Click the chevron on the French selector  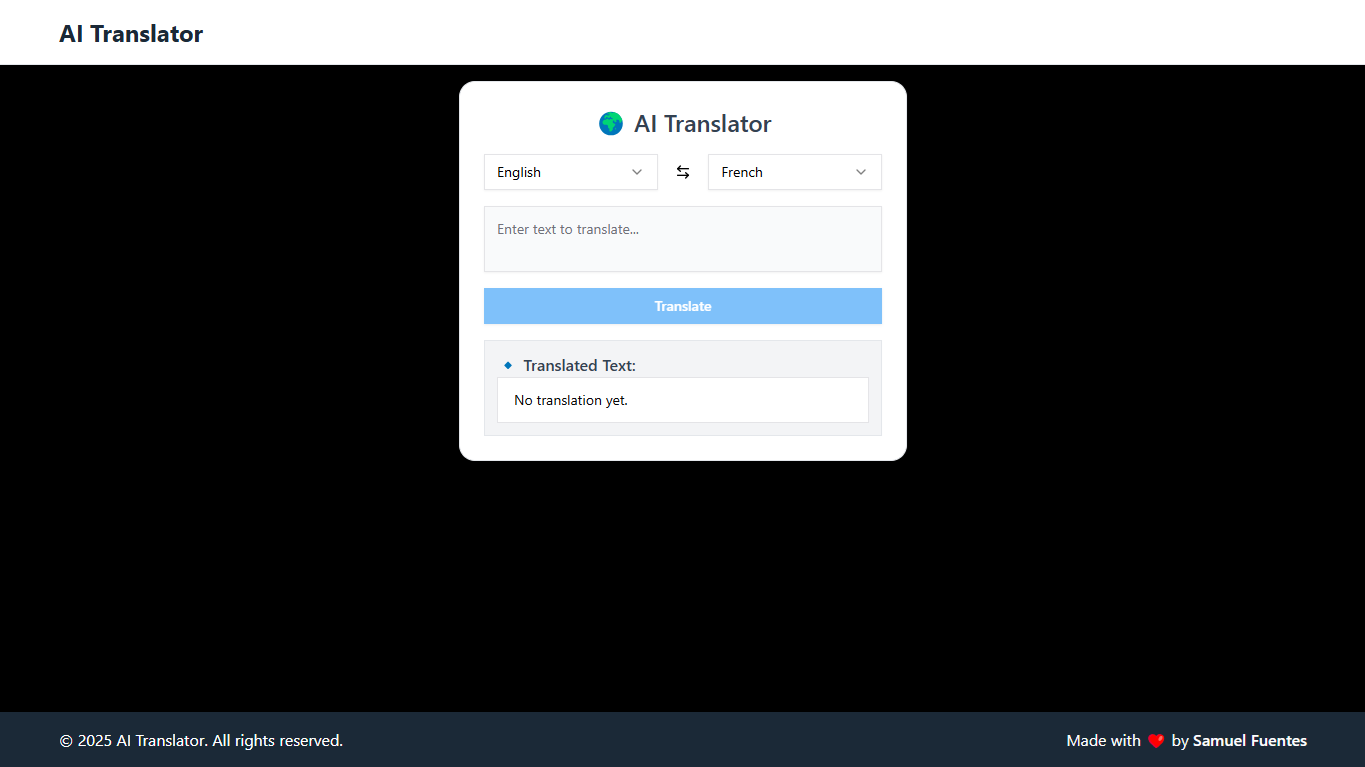click(x=861, y=172)
